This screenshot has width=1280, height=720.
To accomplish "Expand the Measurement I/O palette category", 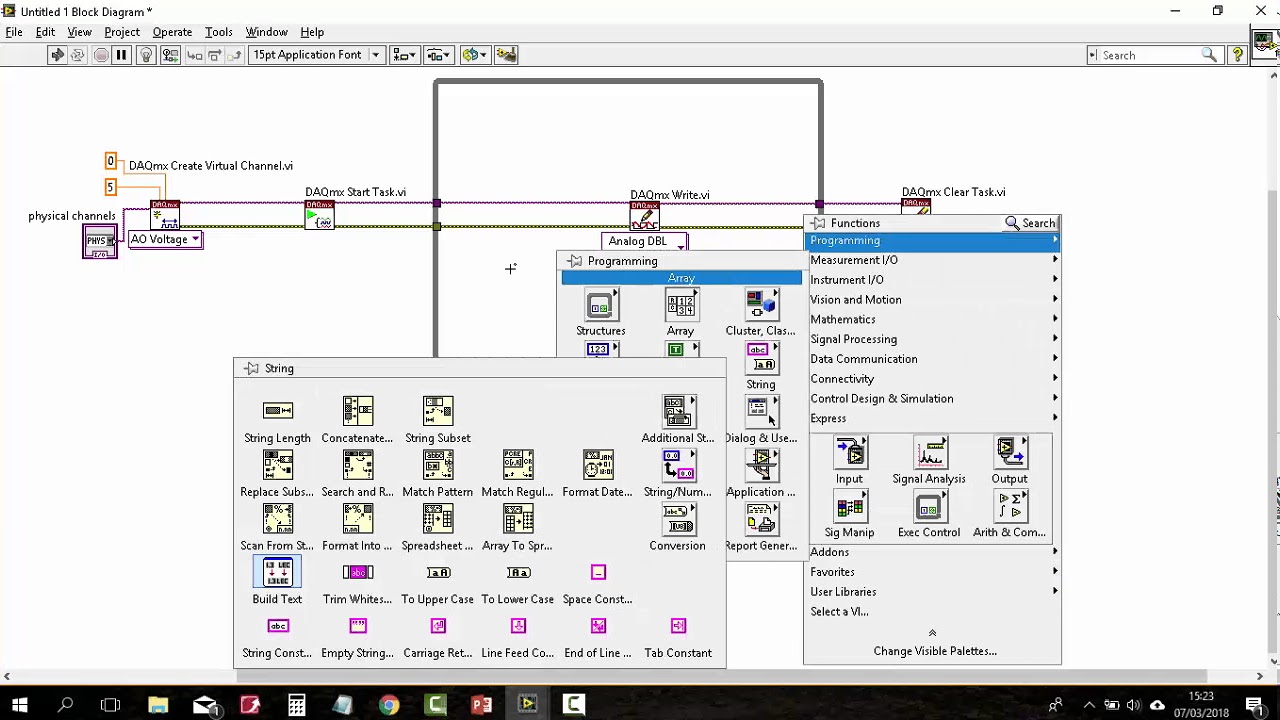I will (932, 260).
